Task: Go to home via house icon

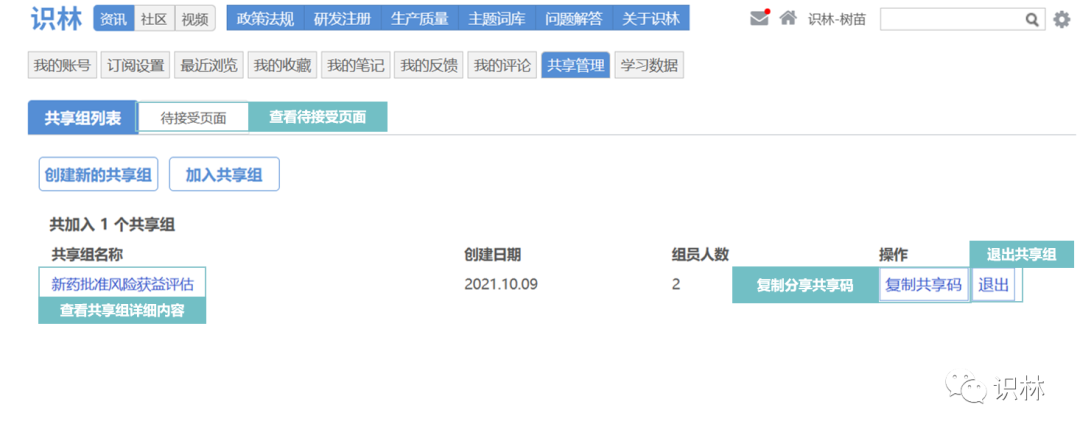Action: click(788, 19)
